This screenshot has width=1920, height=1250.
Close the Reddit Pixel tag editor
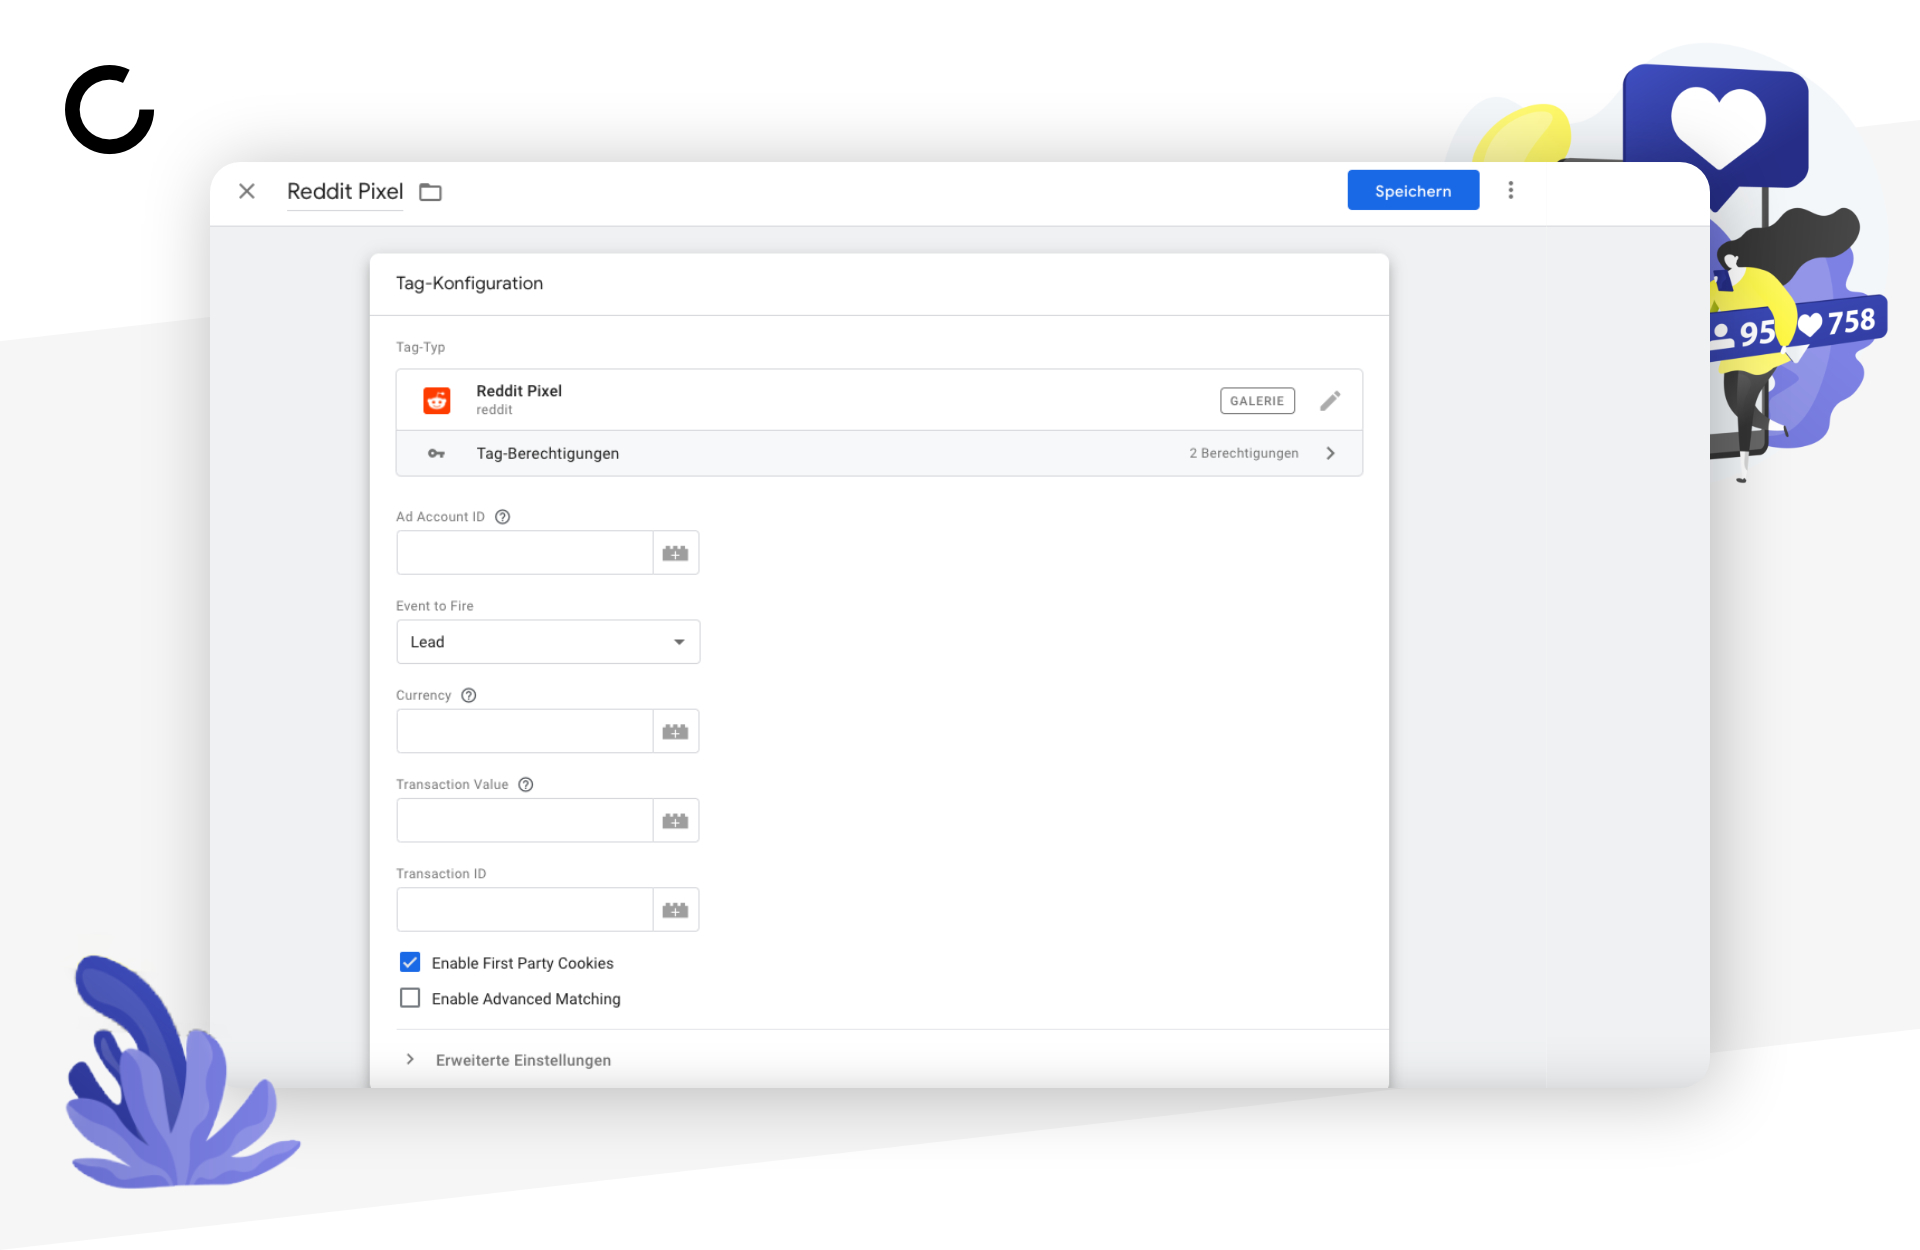(247, 191)
